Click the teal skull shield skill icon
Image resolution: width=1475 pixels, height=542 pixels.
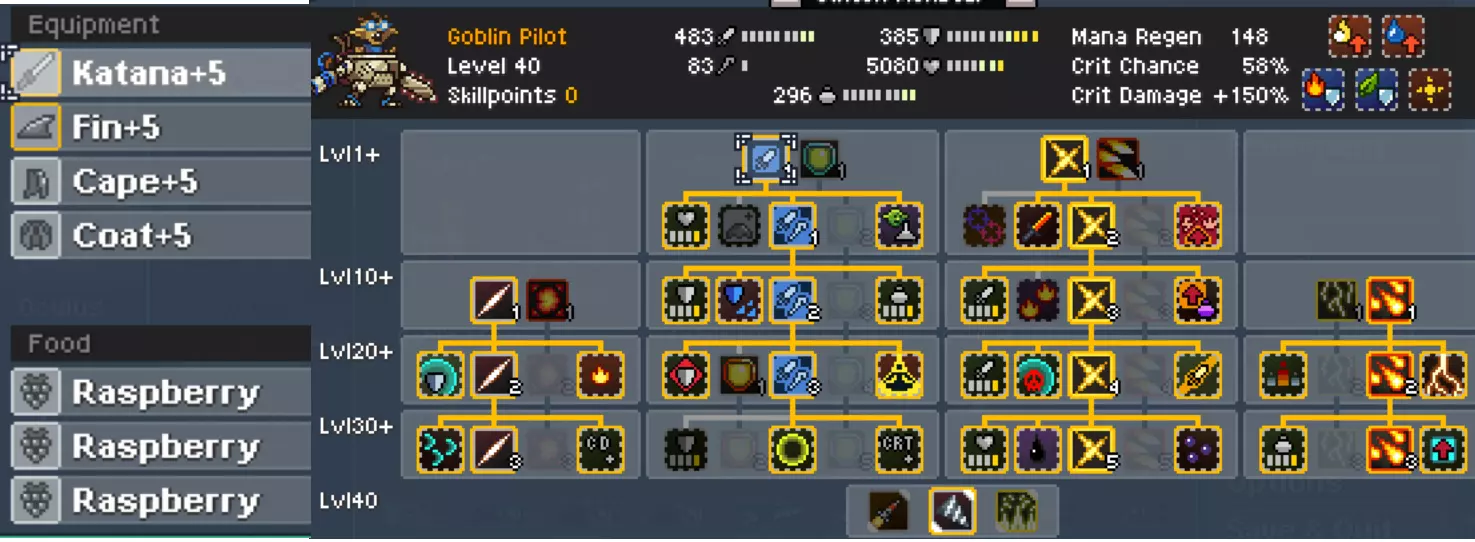1039,375
